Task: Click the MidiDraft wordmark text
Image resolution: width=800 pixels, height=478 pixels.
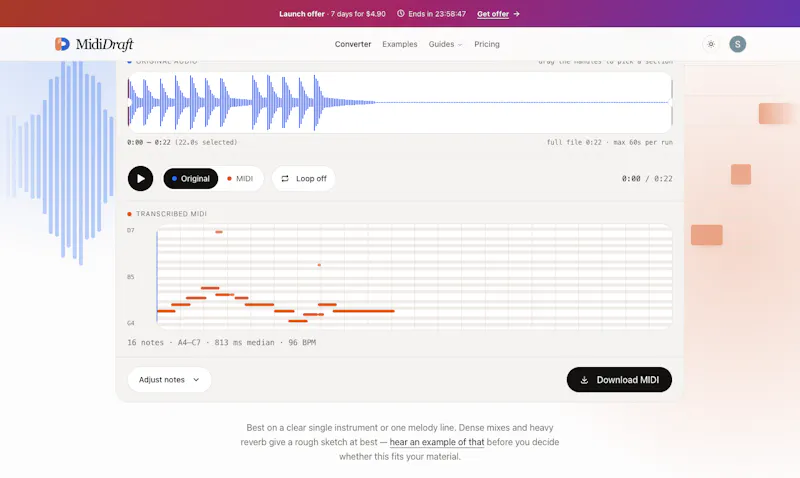Action: 105,44
